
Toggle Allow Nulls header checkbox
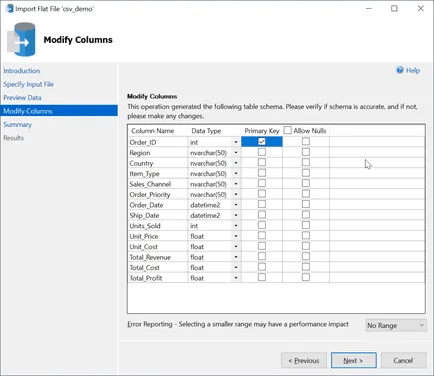click(287, 130)
